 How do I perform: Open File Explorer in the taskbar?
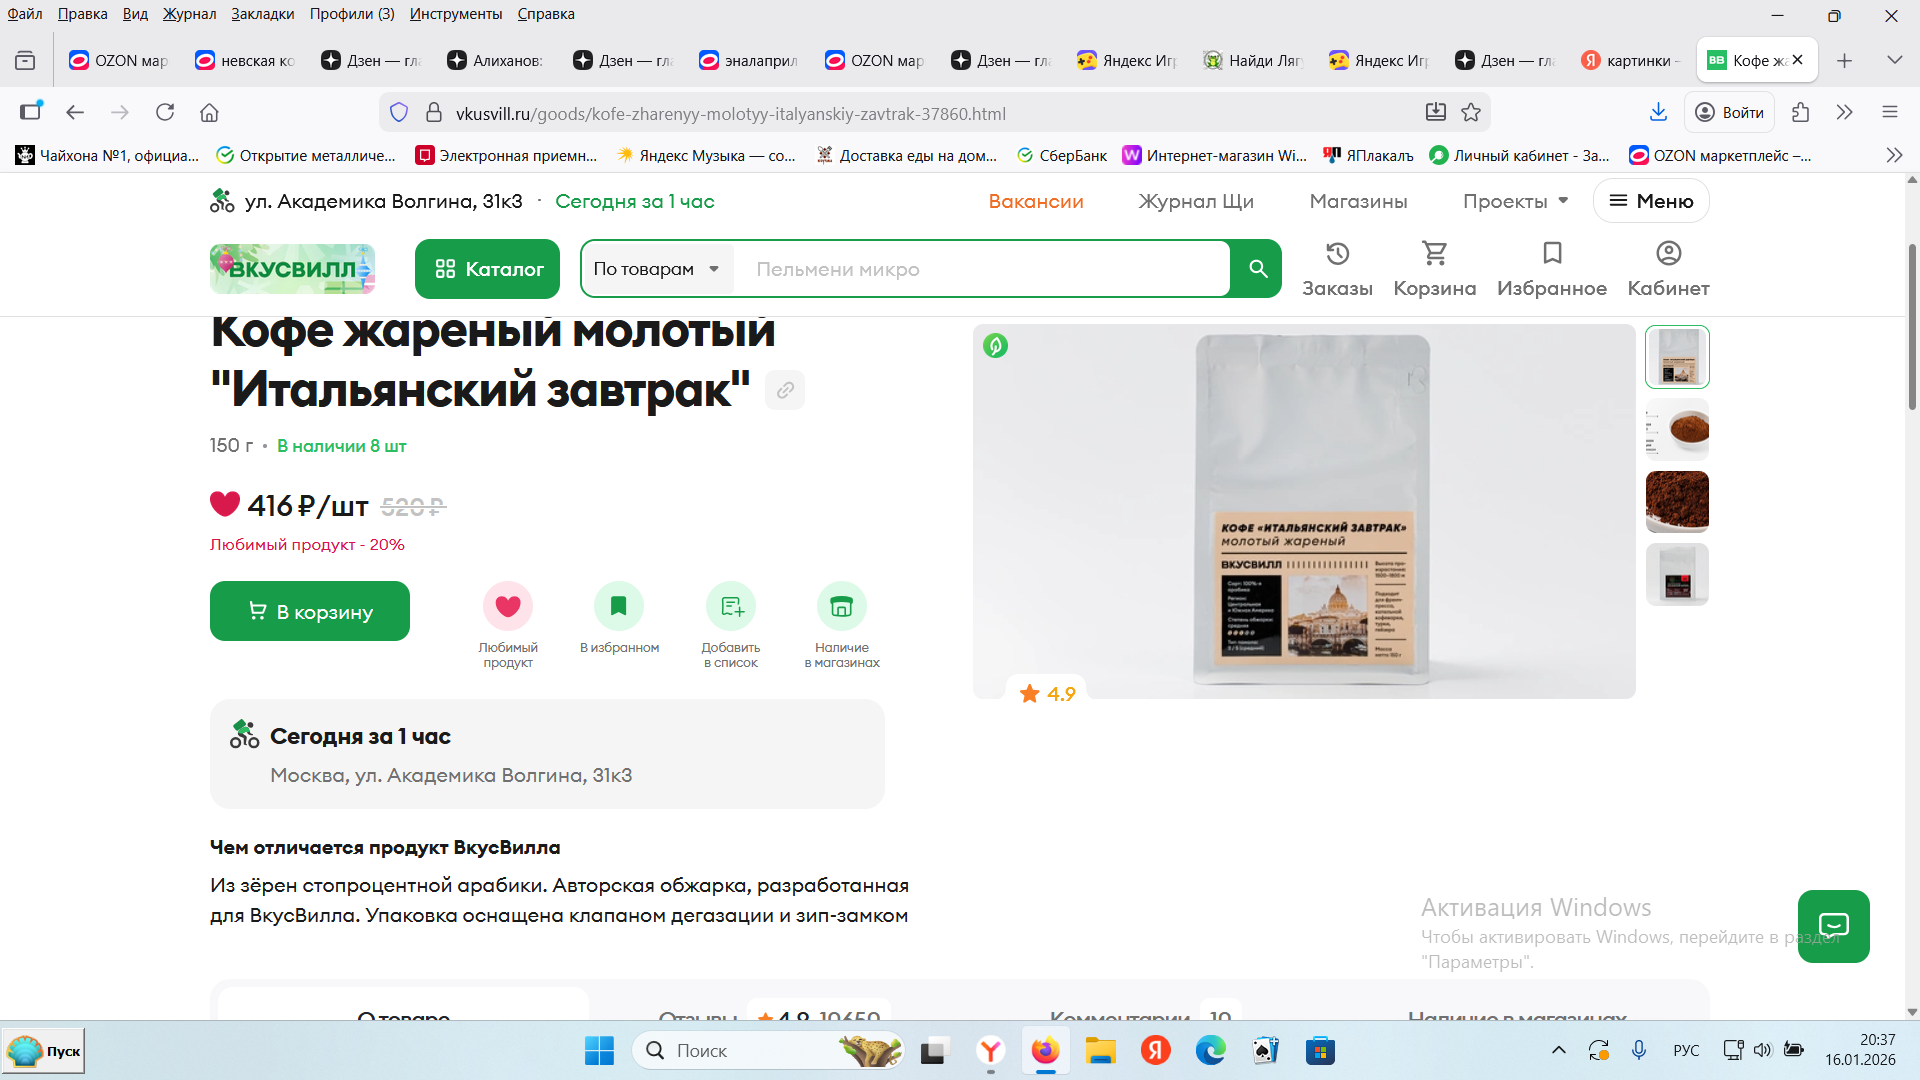1100,1050
